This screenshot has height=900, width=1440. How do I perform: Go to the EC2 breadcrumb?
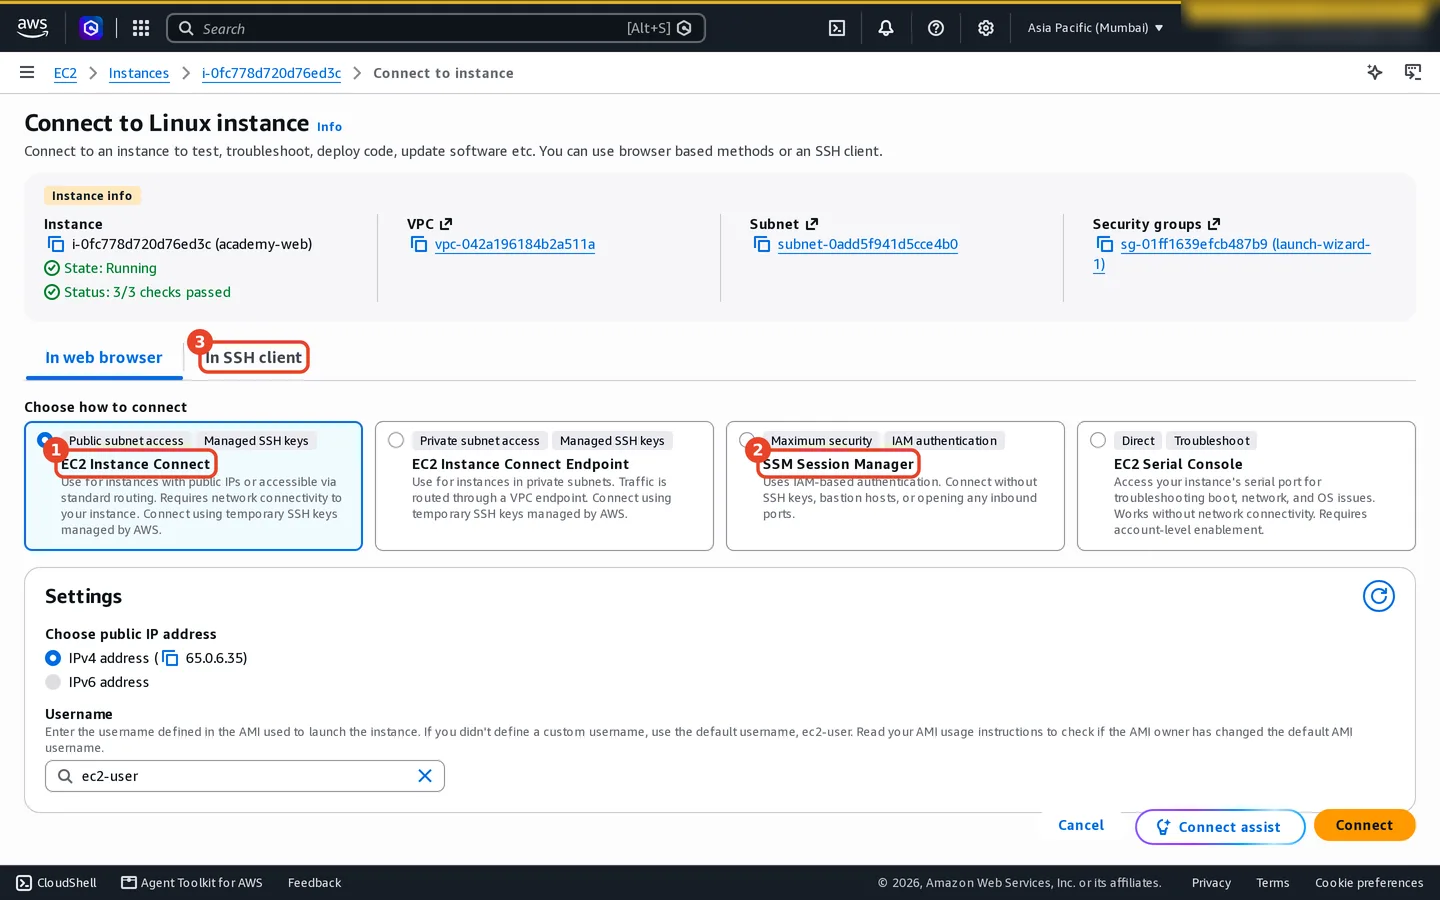65,73
